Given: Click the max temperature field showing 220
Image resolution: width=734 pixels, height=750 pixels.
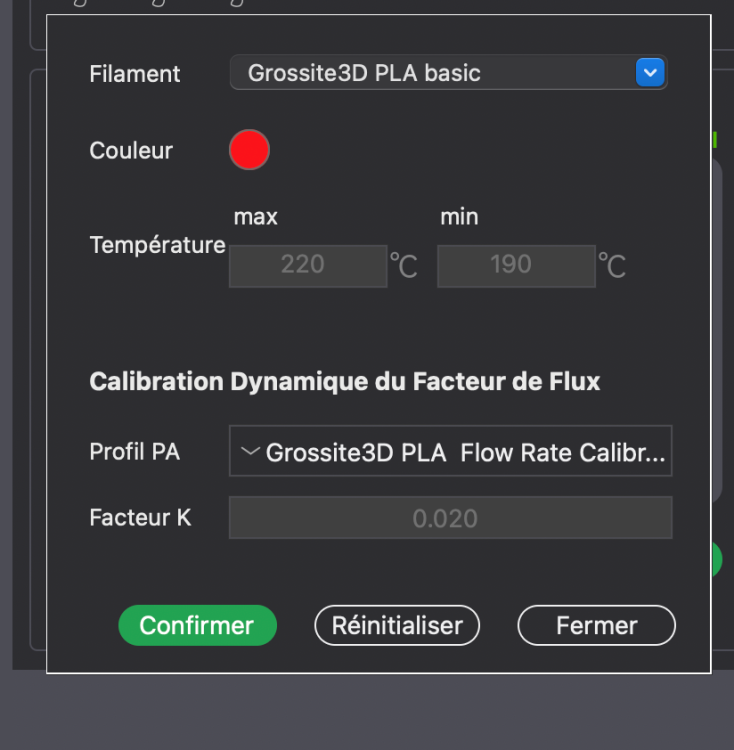Looking at the screenshot, I should coord(308,265).
